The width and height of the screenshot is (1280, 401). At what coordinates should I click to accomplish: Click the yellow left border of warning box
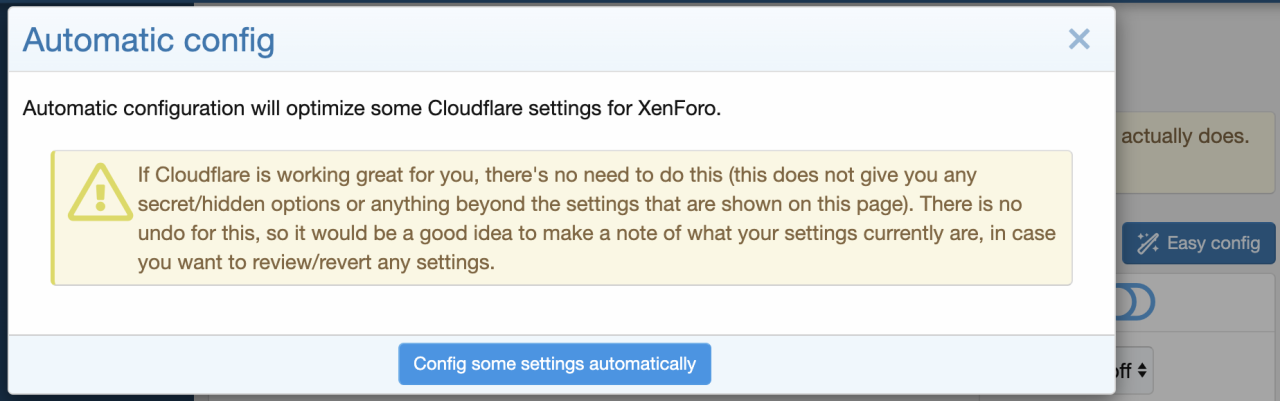click(53, 217)
